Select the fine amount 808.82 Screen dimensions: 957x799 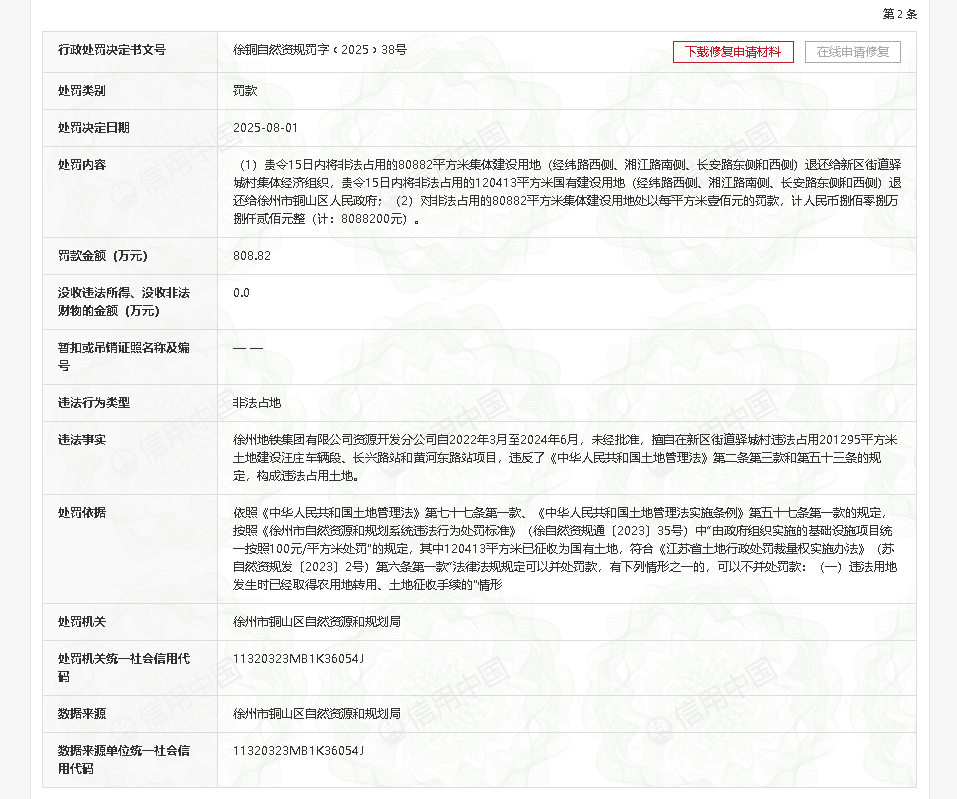click(x=252, y=256)
